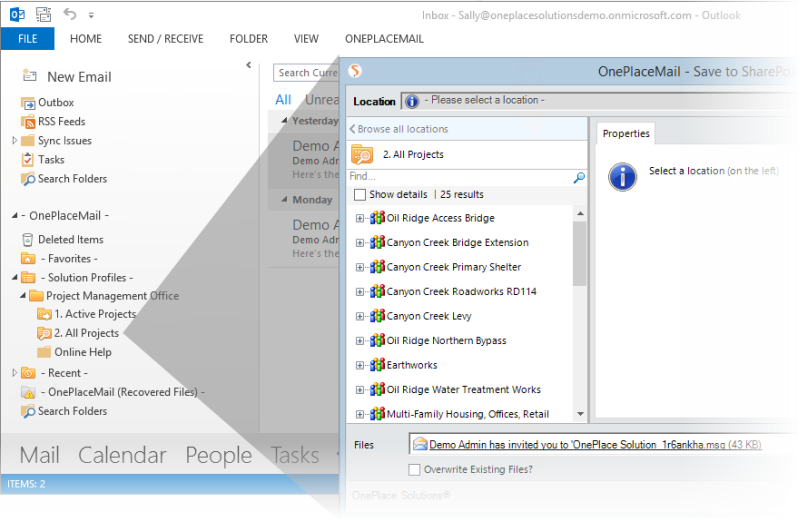Select Canyon Creek Primary Shelter site icon
800x520 pixels.
[377, 266]
